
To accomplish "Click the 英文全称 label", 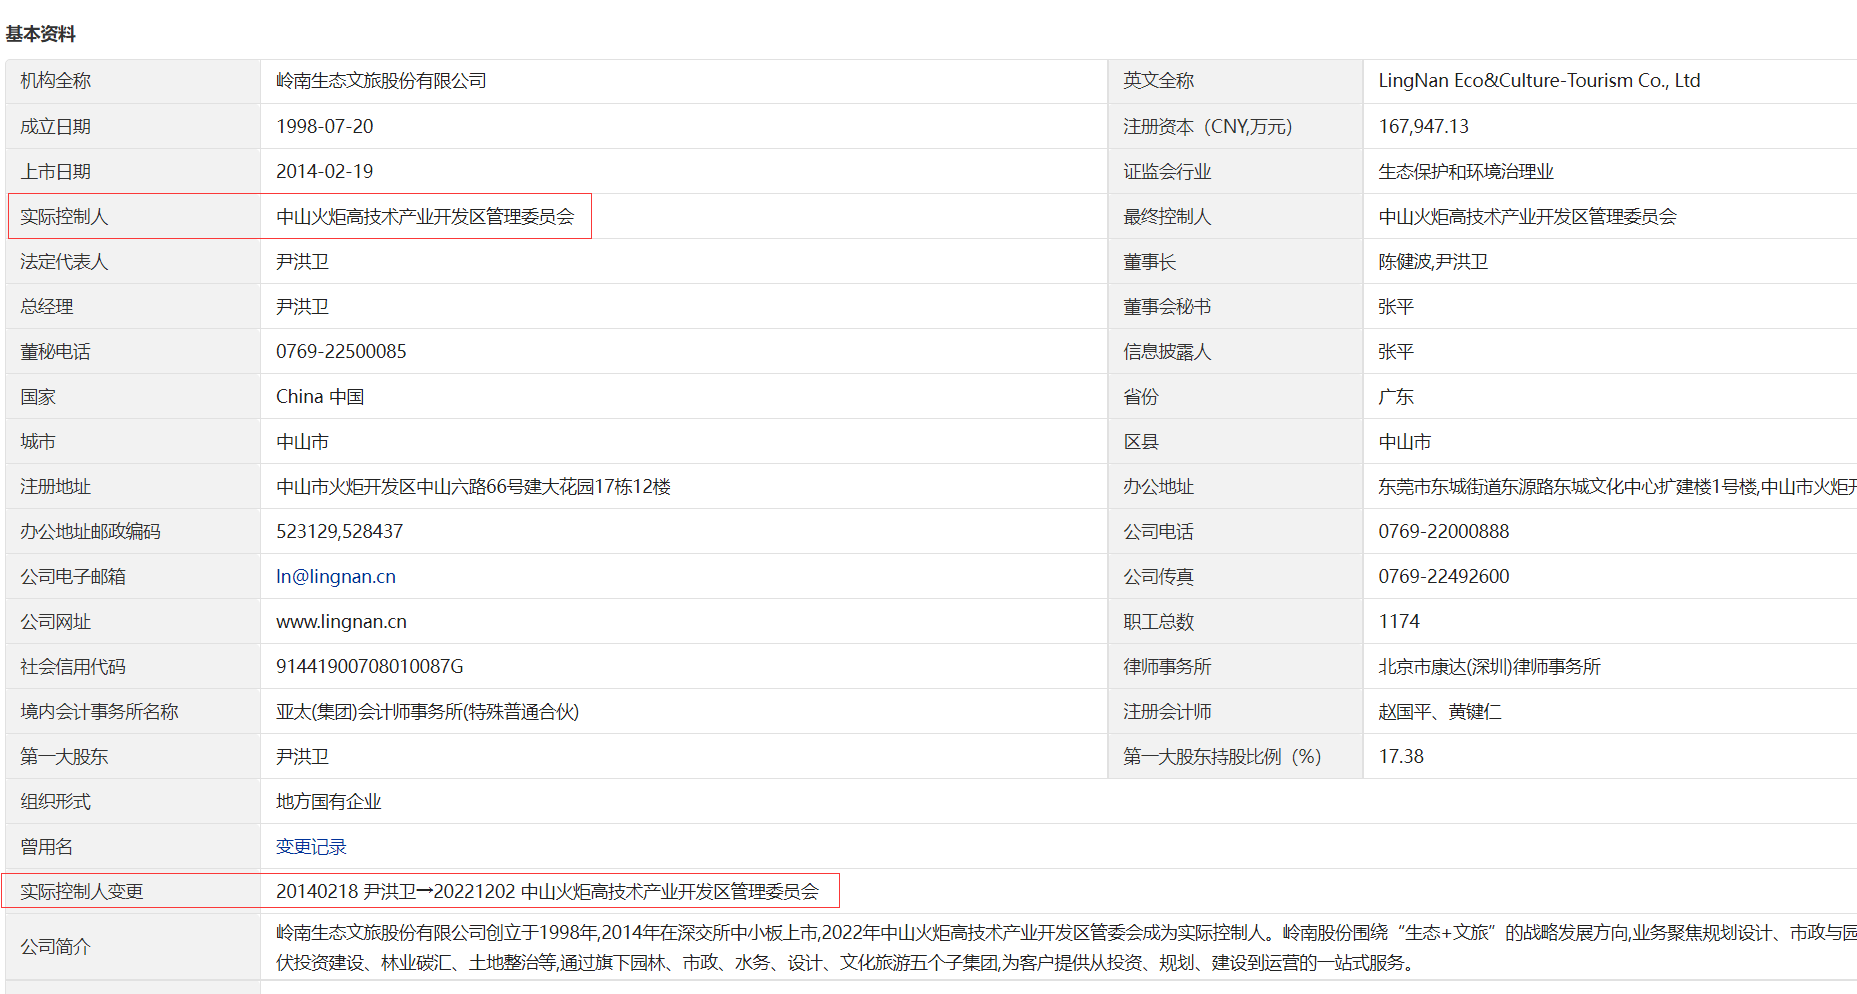I will (x=1158, y=81).
